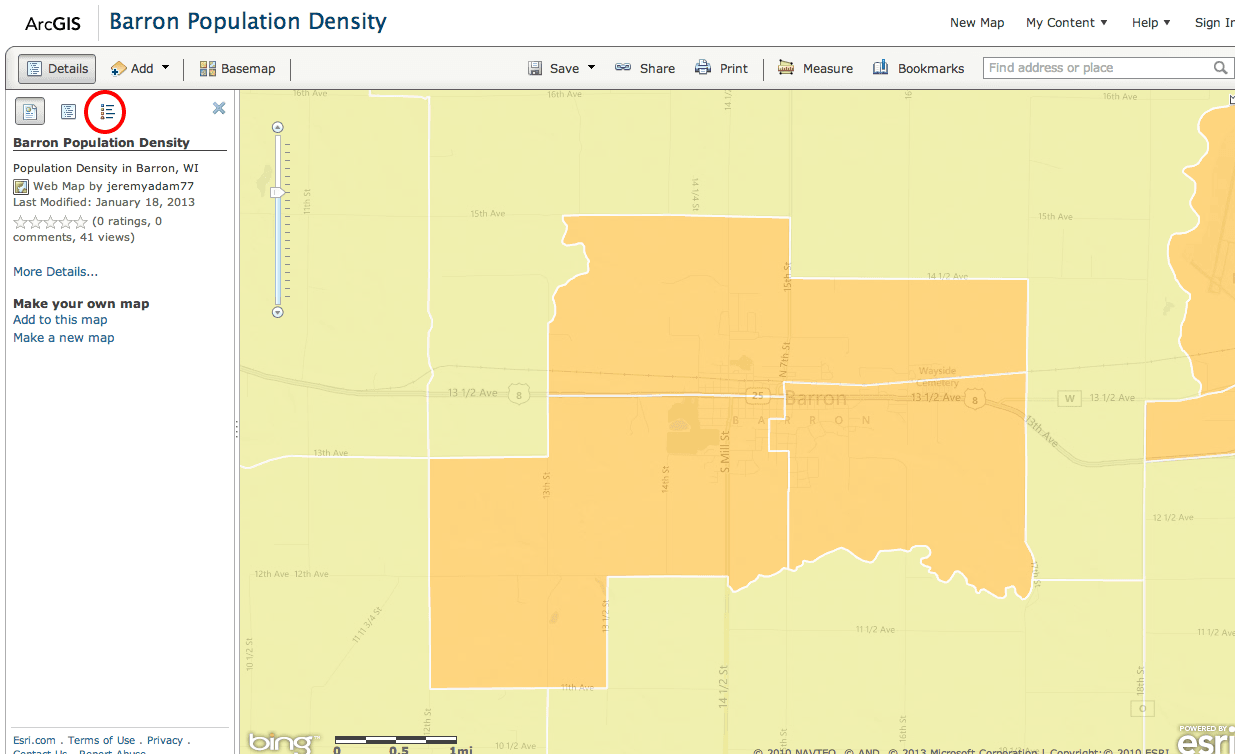This screenshot has width=1235, height=754.
Task: Select the About this map icon
Action: 30,111
